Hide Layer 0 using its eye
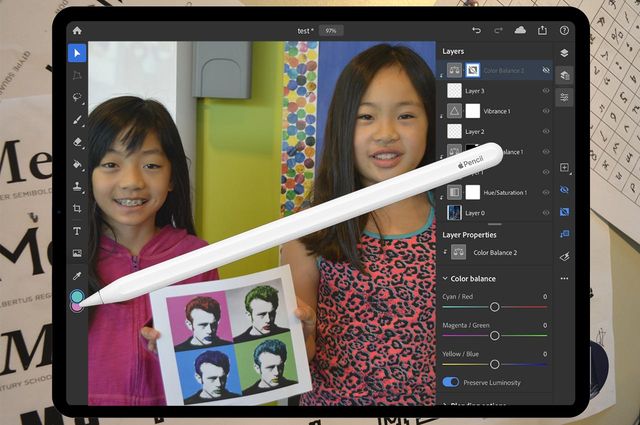This screenshot has width=640, height=425. pos(546,213)
